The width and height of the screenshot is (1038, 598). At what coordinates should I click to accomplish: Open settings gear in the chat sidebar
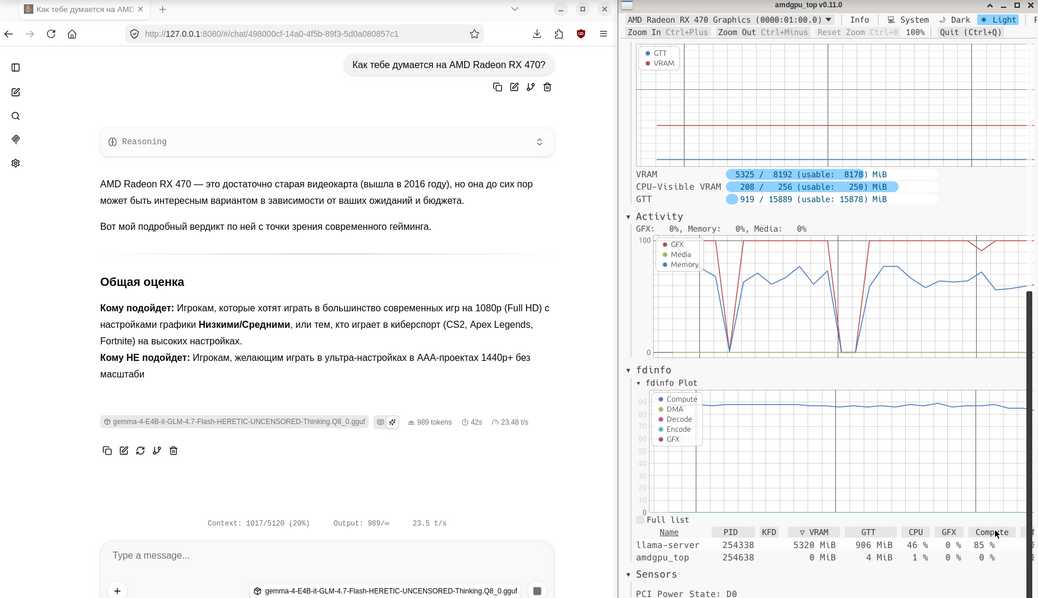[x=16, y=163]
